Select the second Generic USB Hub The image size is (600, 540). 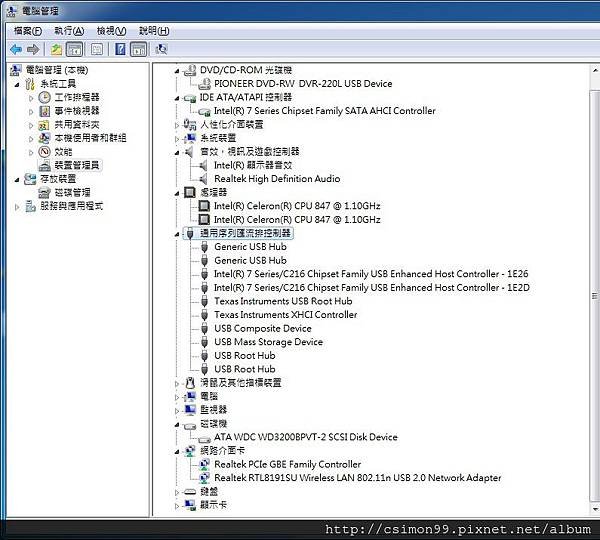point(250,261)
